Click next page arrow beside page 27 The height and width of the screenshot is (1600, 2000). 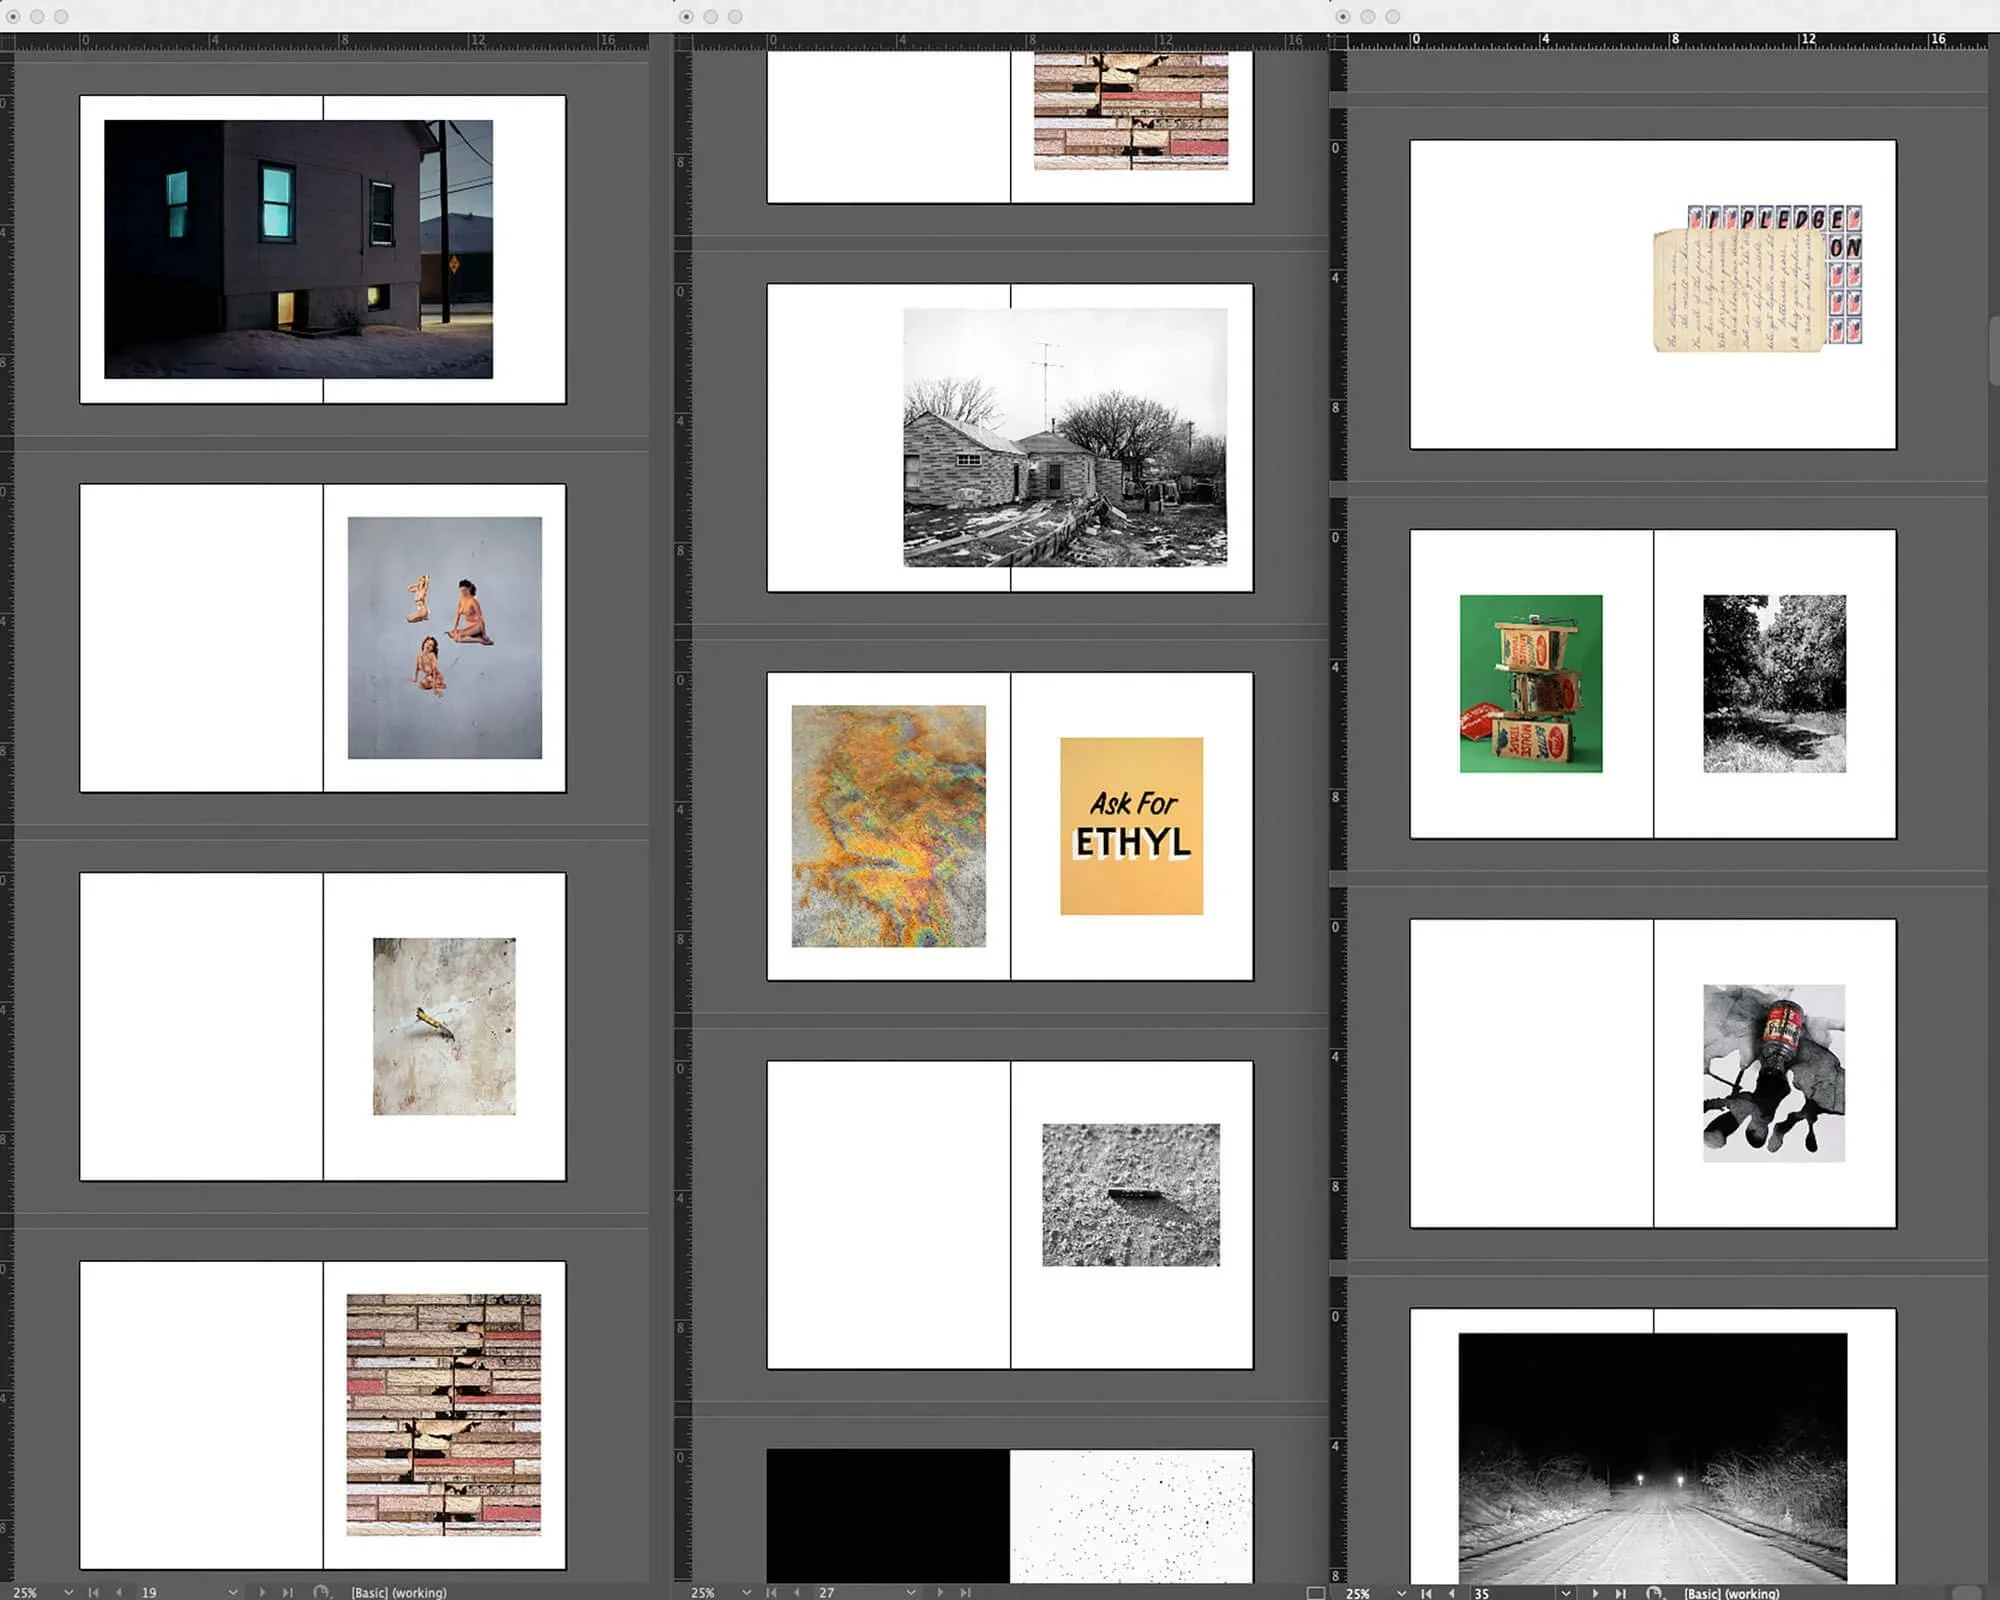(940, 1592)
